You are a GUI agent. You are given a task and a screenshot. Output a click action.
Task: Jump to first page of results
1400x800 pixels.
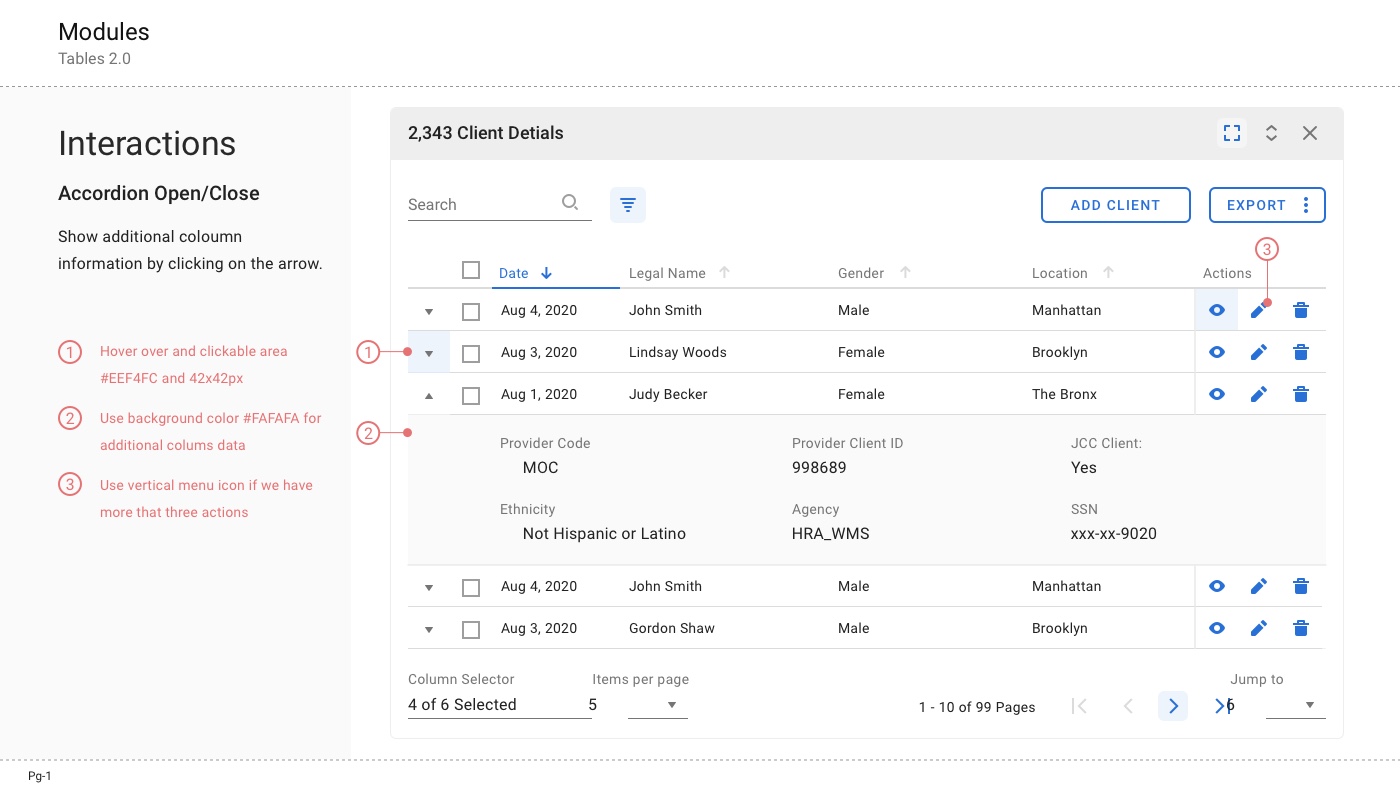point(1080,706)
